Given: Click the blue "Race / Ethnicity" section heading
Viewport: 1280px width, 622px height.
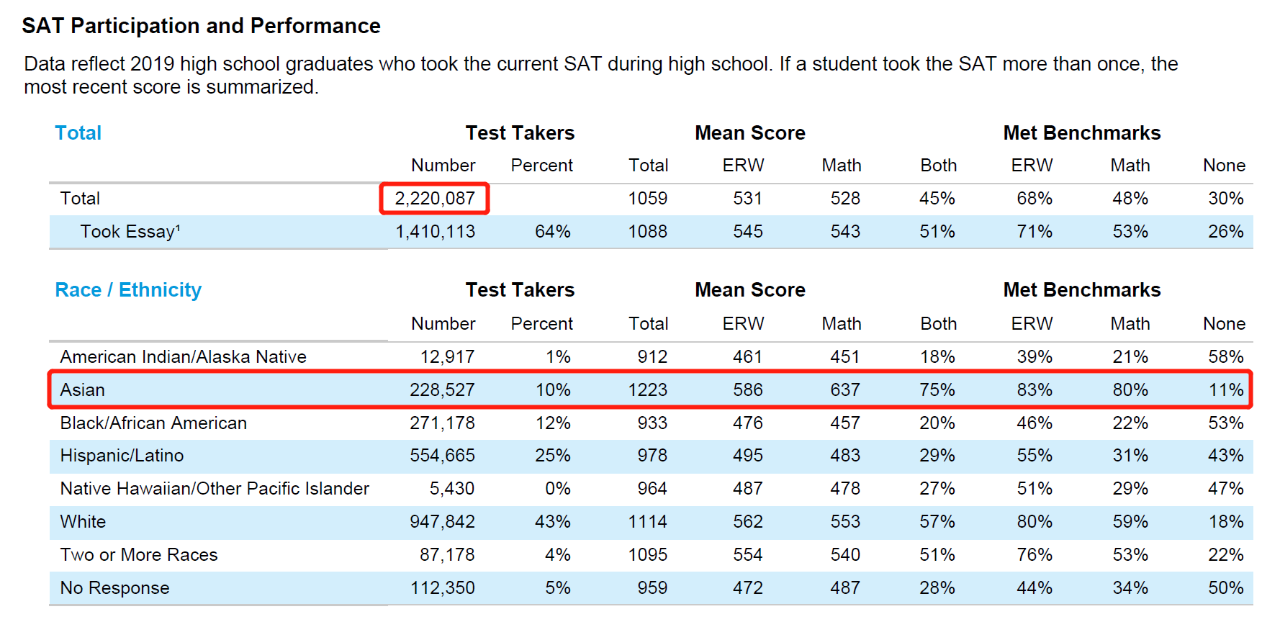Looking at the screenshot, I should (128, 290).
